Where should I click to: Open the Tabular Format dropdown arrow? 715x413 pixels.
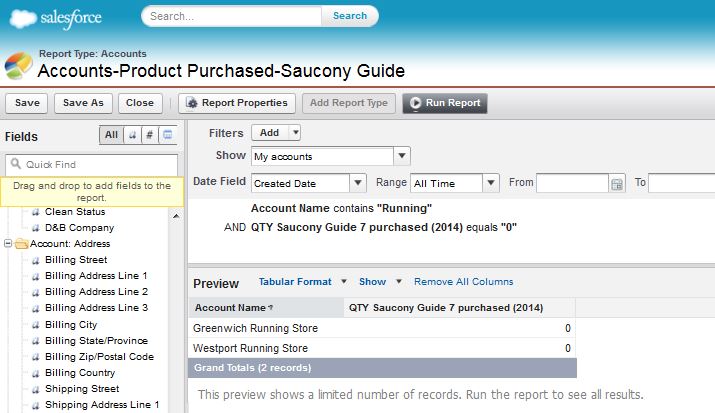click(x=344, y=282)
